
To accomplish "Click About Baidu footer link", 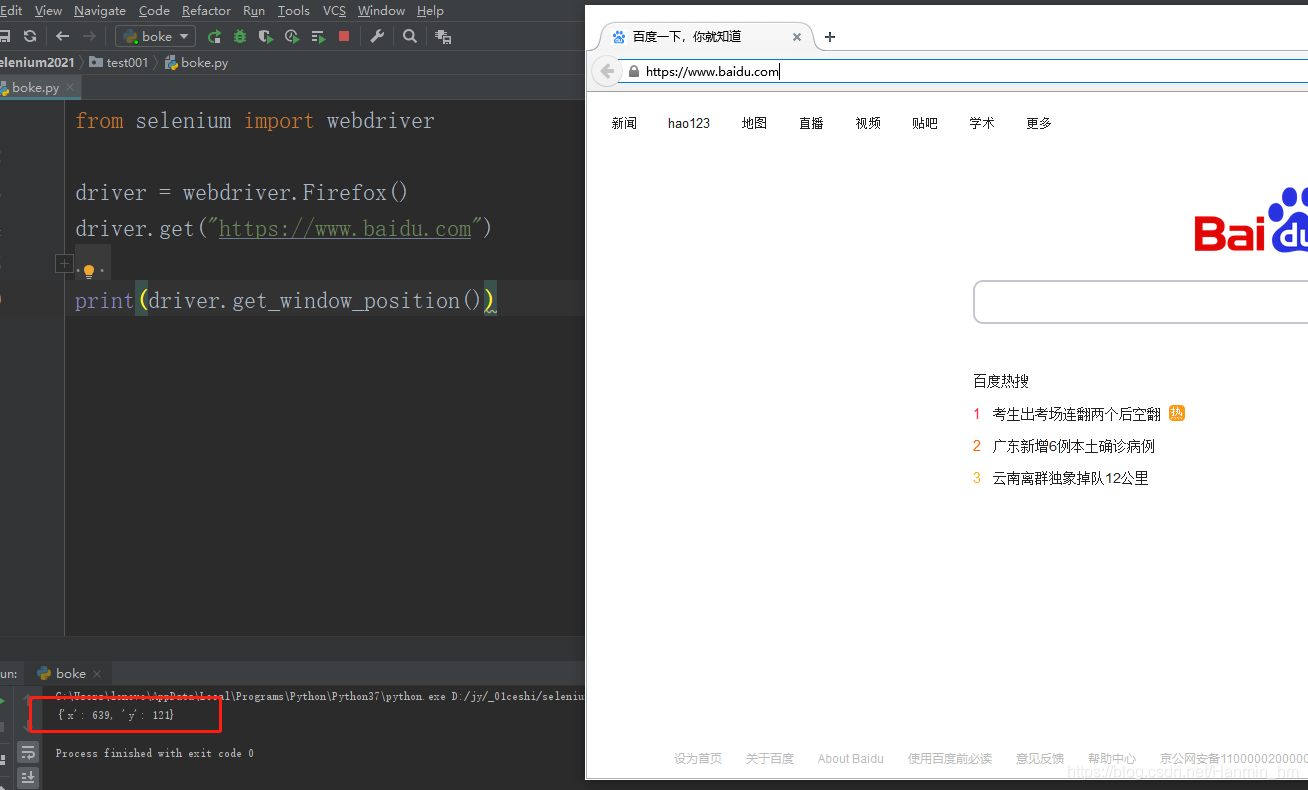I will pyautogui.click(x=851, y=759).
